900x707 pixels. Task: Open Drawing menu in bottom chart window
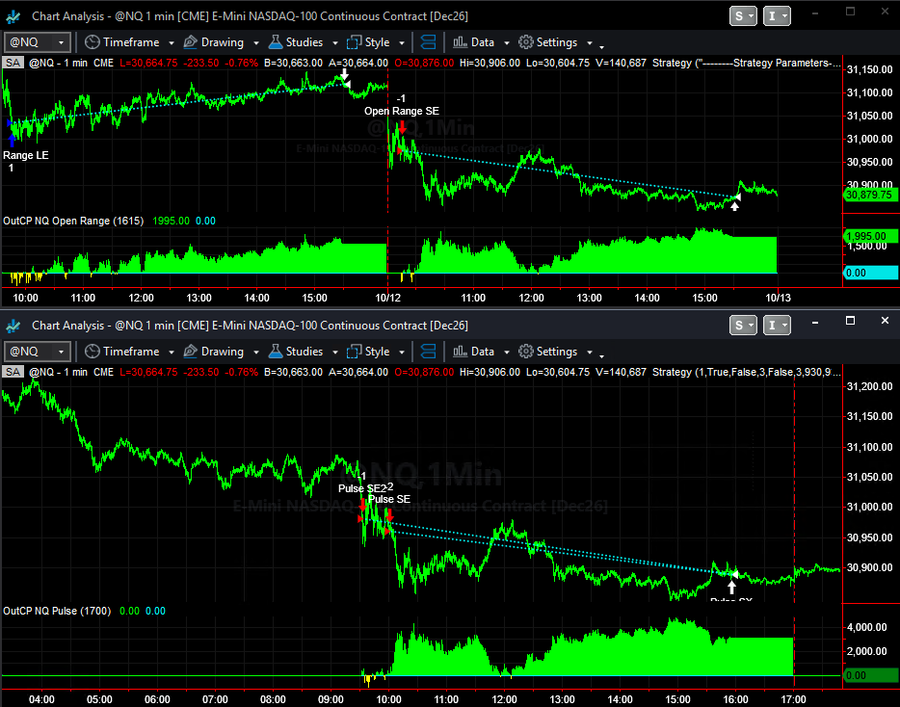coord(221,352)
